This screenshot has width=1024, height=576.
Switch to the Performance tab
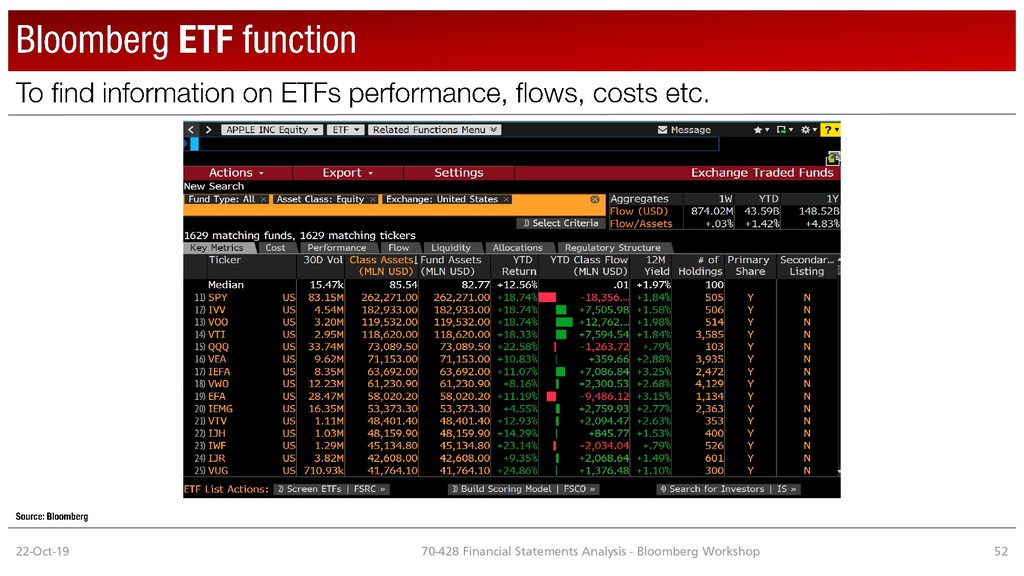(336, 248)
